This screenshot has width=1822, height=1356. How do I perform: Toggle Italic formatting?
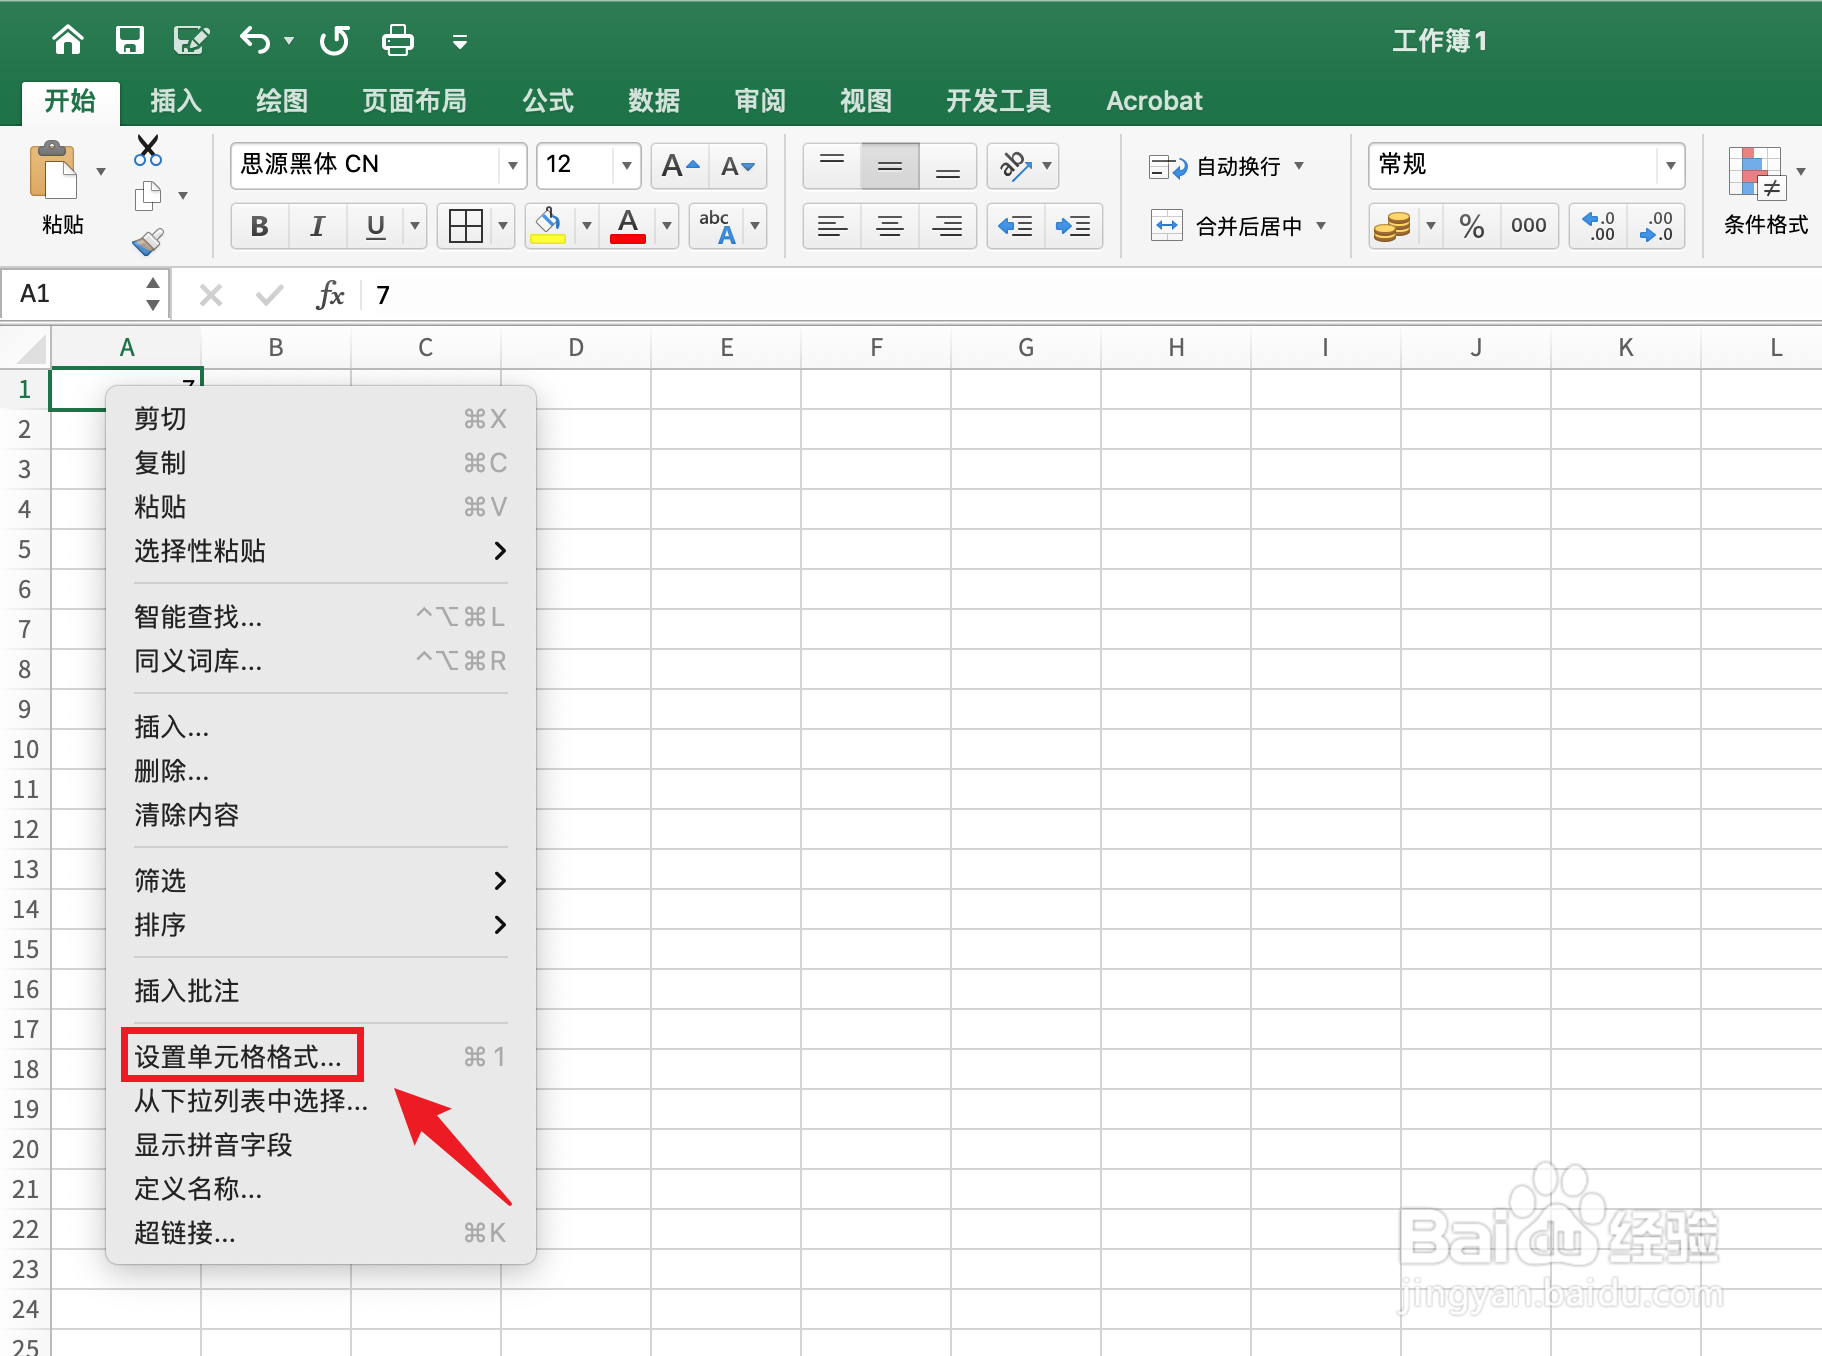[318, 226]
